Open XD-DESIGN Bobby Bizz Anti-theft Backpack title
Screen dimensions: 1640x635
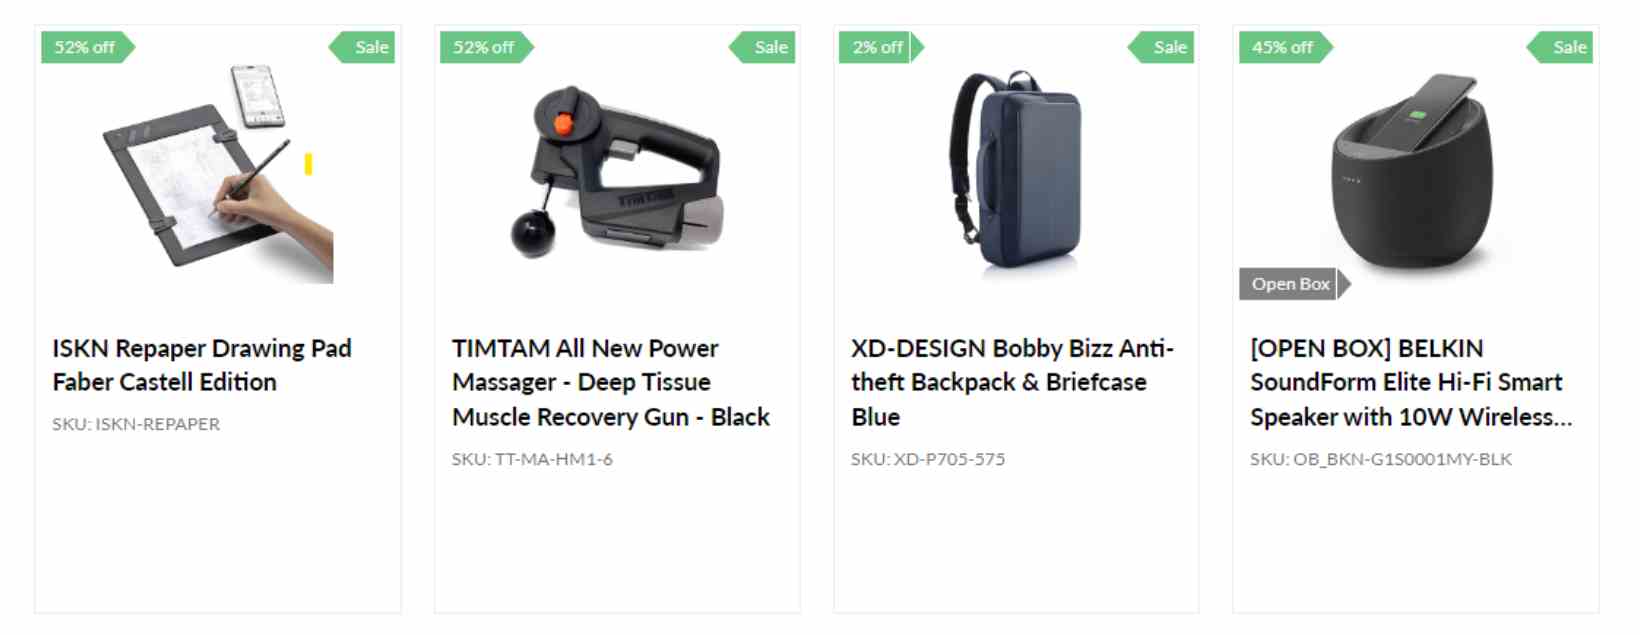pyautogui.click(x=1012, y=382)
